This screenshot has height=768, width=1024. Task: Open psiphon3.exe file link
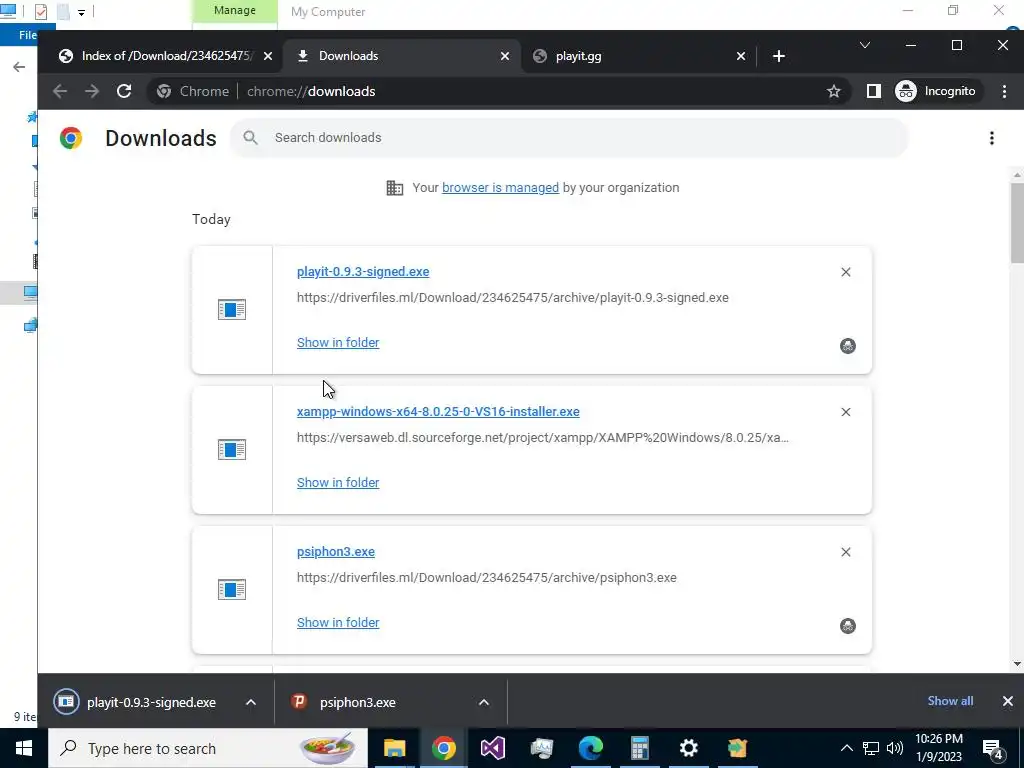[x=336, y=552]
